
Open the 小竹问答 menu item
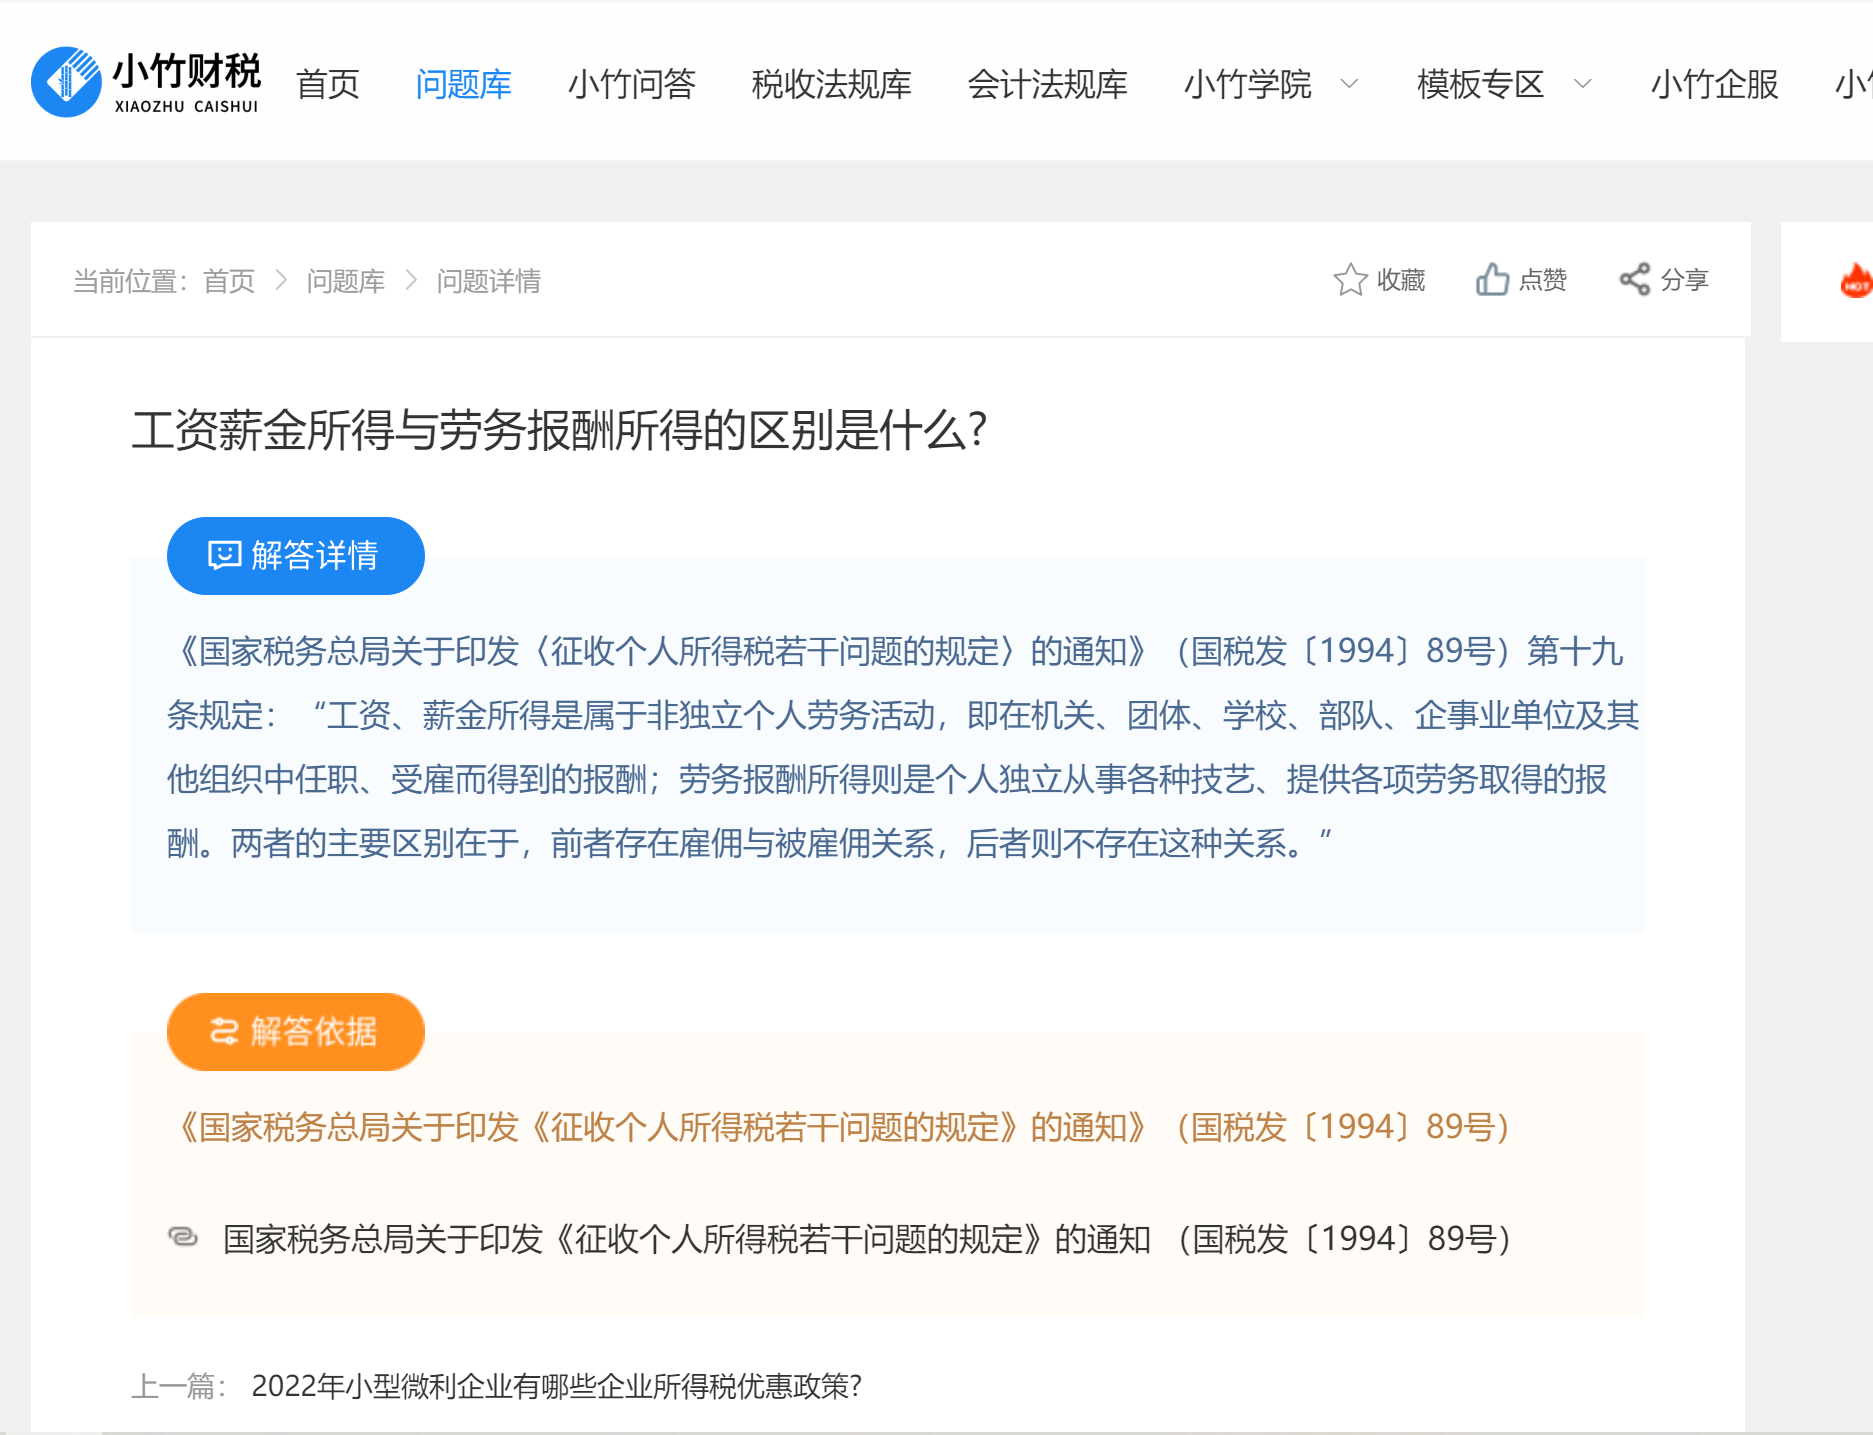(x=631, y=84)
